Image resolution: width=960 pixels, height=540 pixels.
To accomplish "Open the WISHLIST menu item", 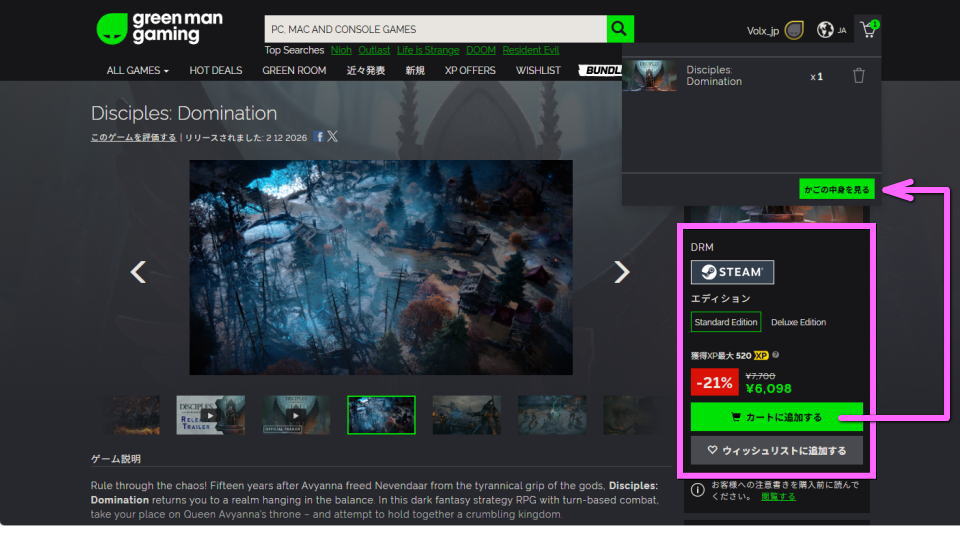I will [538, 71].
